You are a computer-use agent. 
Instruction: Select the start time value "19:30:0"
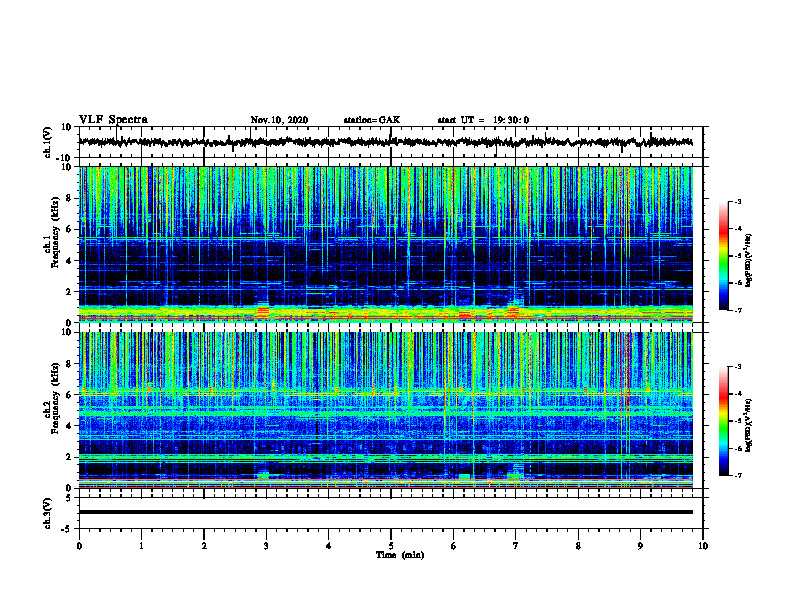[511, 120]
